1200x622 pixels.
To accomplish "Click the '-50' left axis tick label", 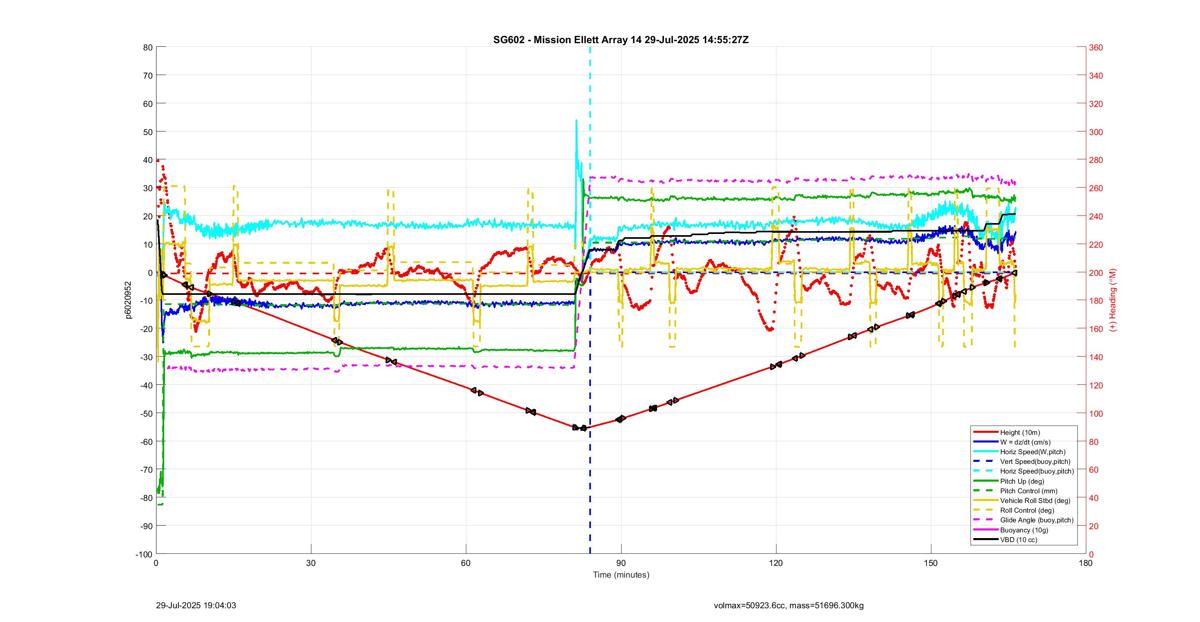I will click(147, 413).
